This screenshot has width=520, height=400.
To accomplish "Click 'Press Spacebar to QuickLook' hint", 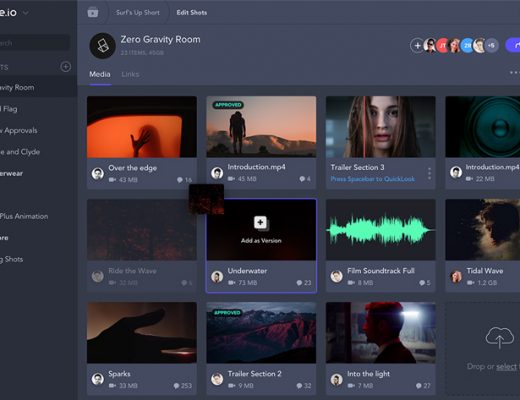I will click(373, 179).
